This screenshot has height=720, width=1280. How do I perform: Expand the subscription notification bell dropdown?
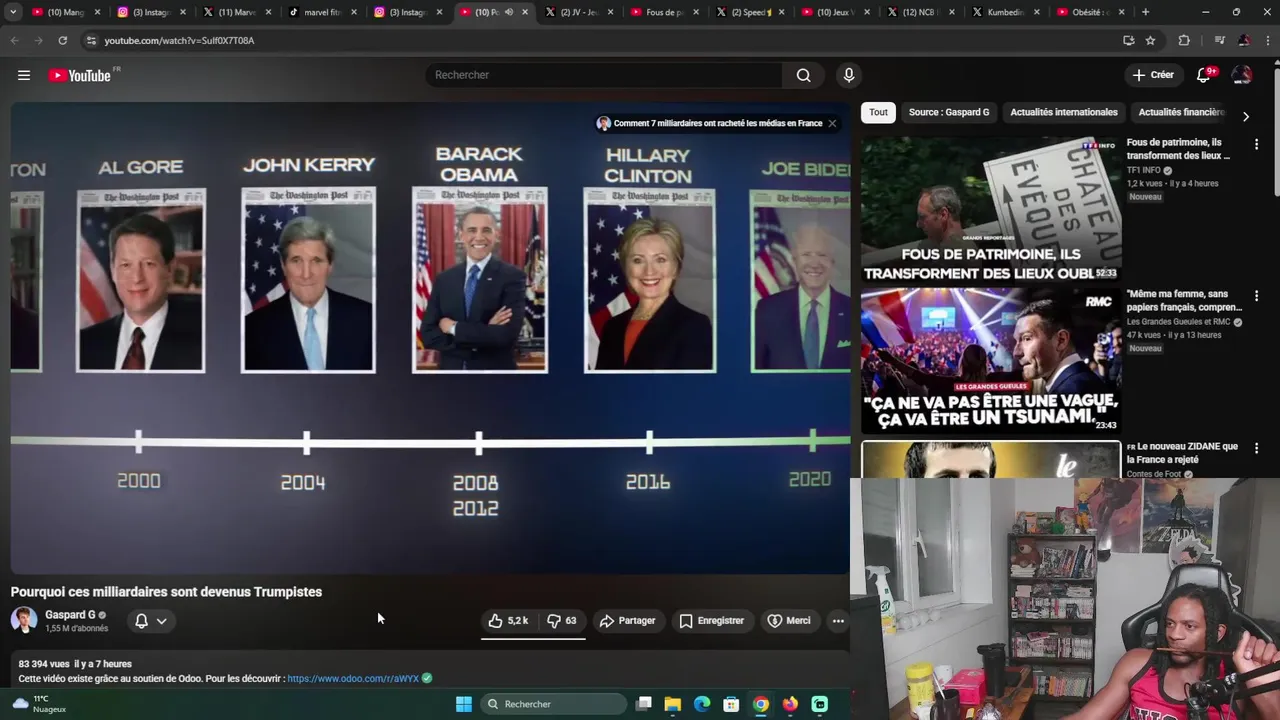click(151, 621)
